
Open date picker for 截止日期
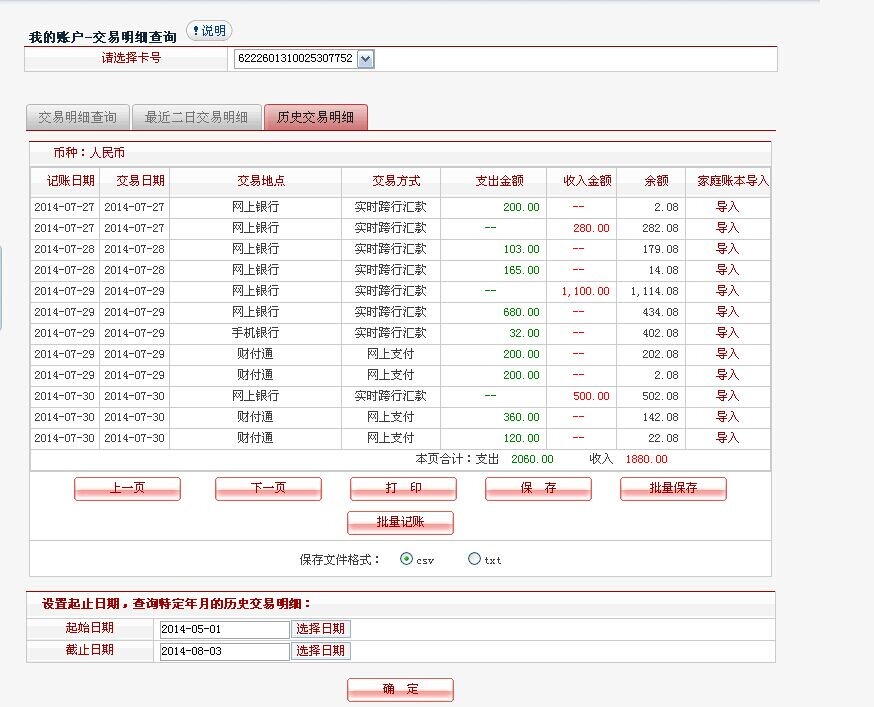[x=321, y=651]
